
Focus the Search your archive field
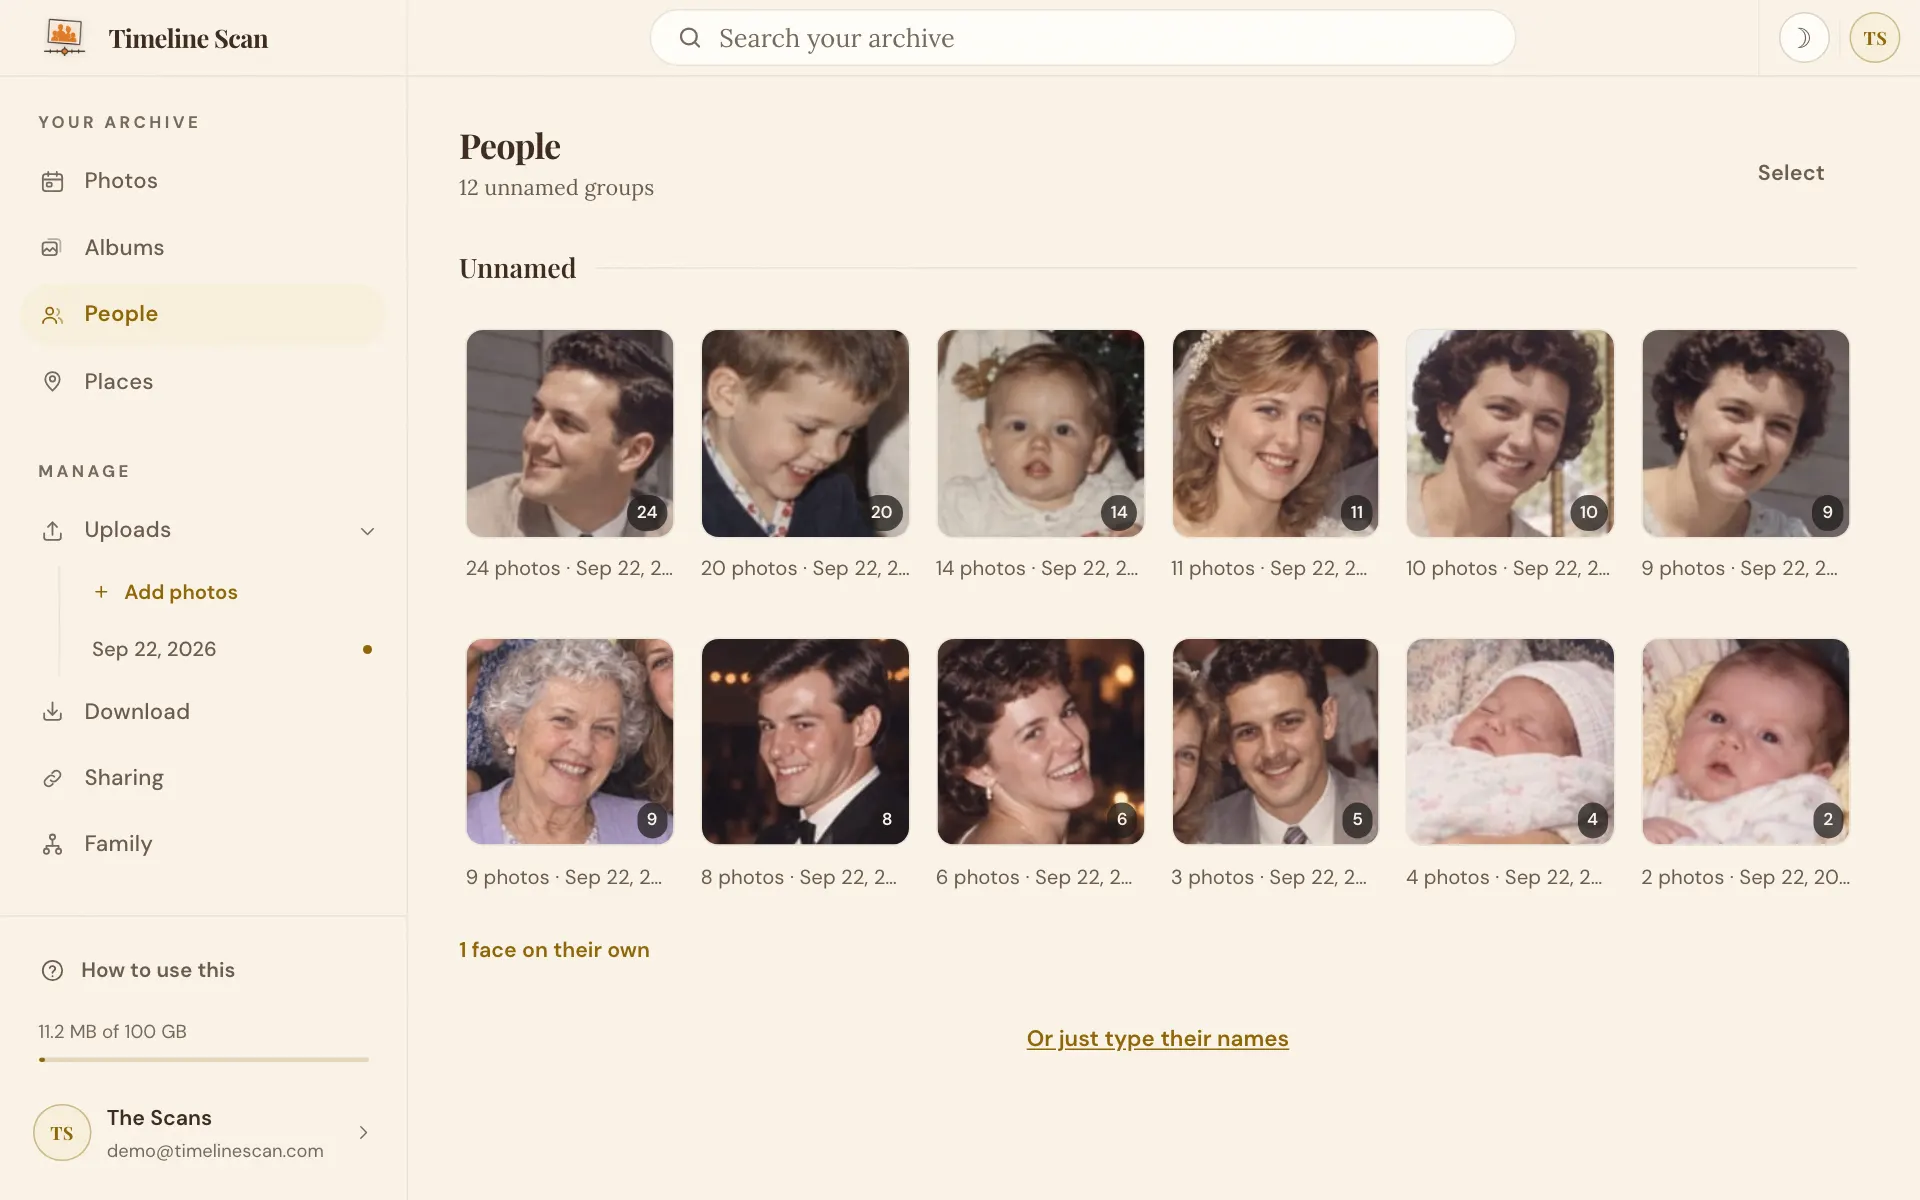click(1082, 38)
